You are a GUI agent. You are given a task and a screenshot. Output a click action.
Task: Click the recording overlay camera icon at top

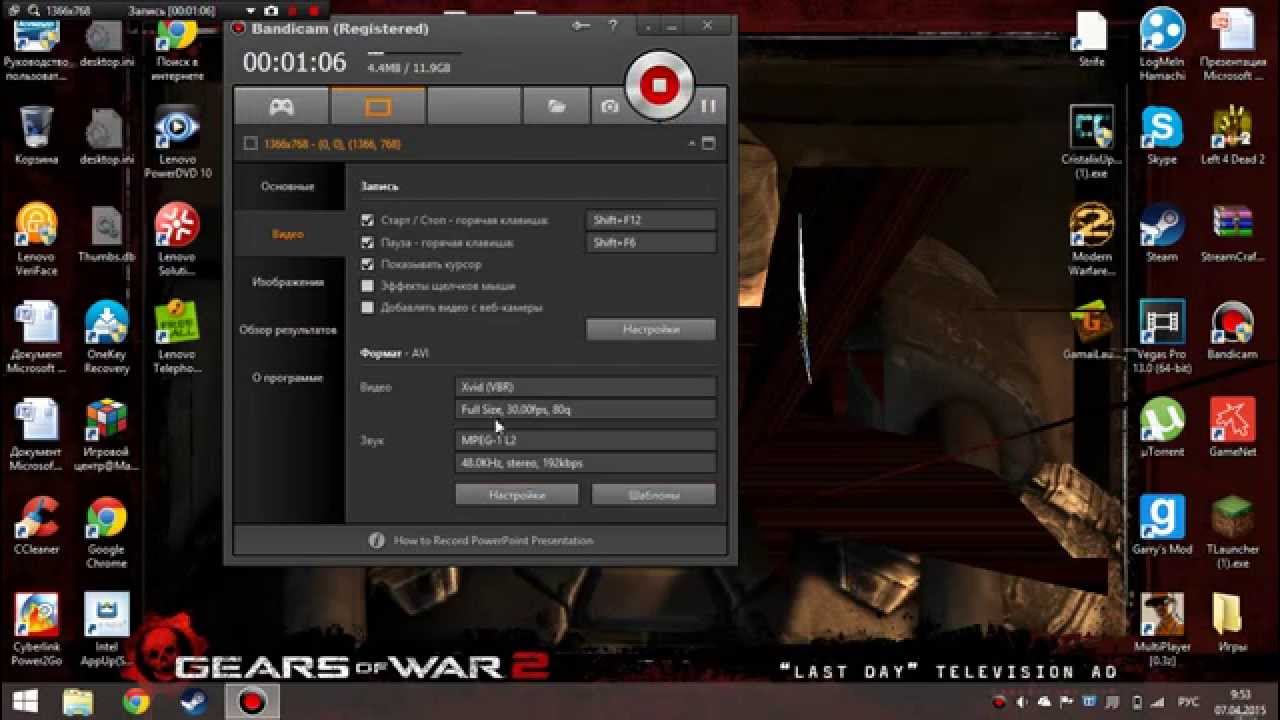(x=270, y=9)
